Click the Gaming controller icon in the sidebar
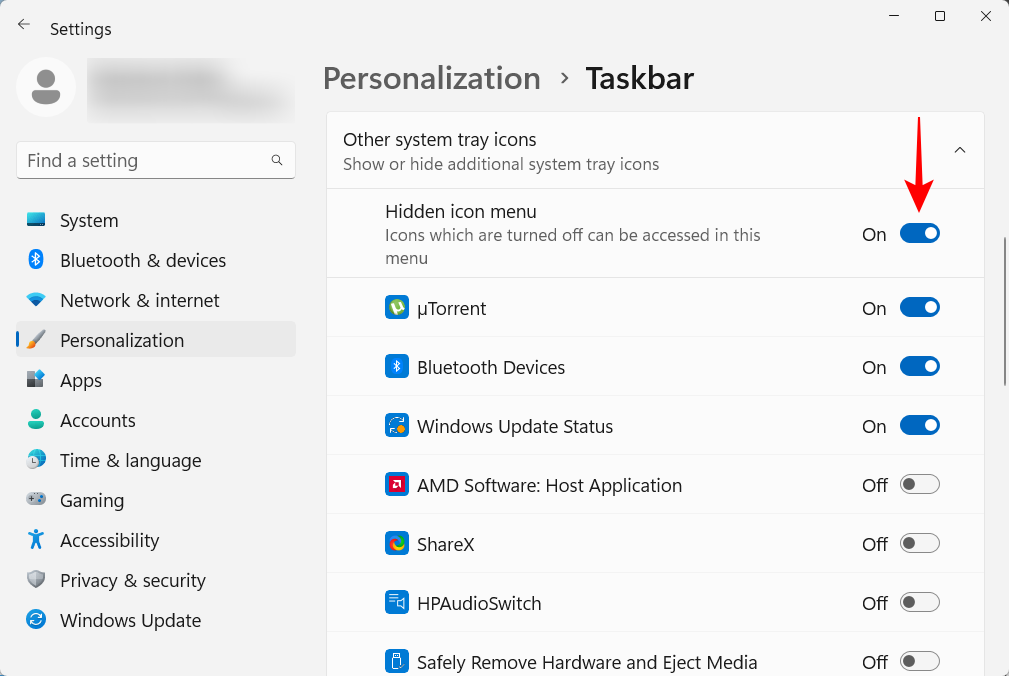Screen dimensions: 1009x676 [x=35, y=500]
